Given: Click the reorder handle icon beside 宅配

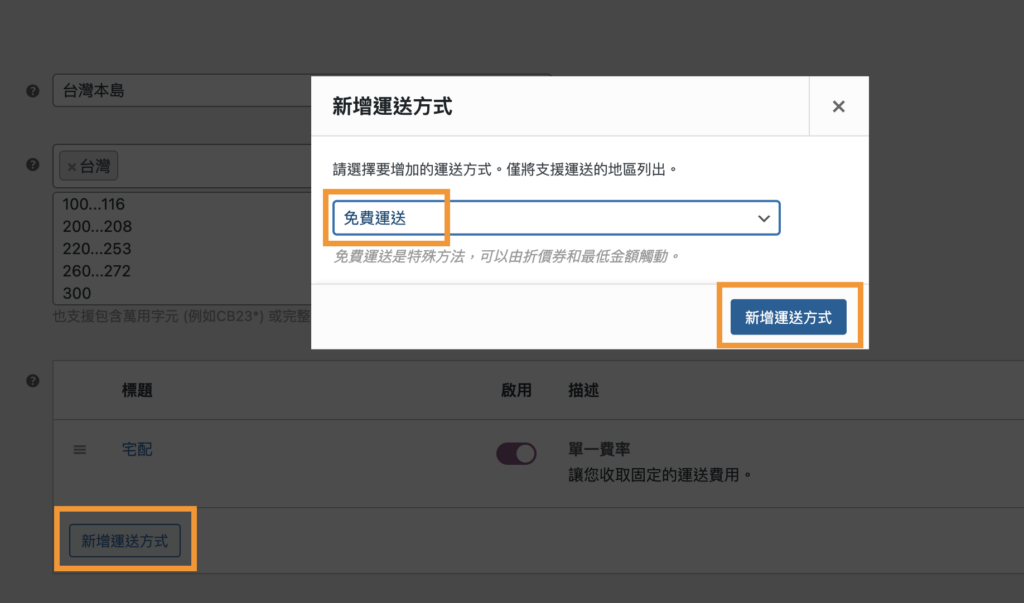Looking at the screenshot, I should pyautogui.click(x=79, y=449).
